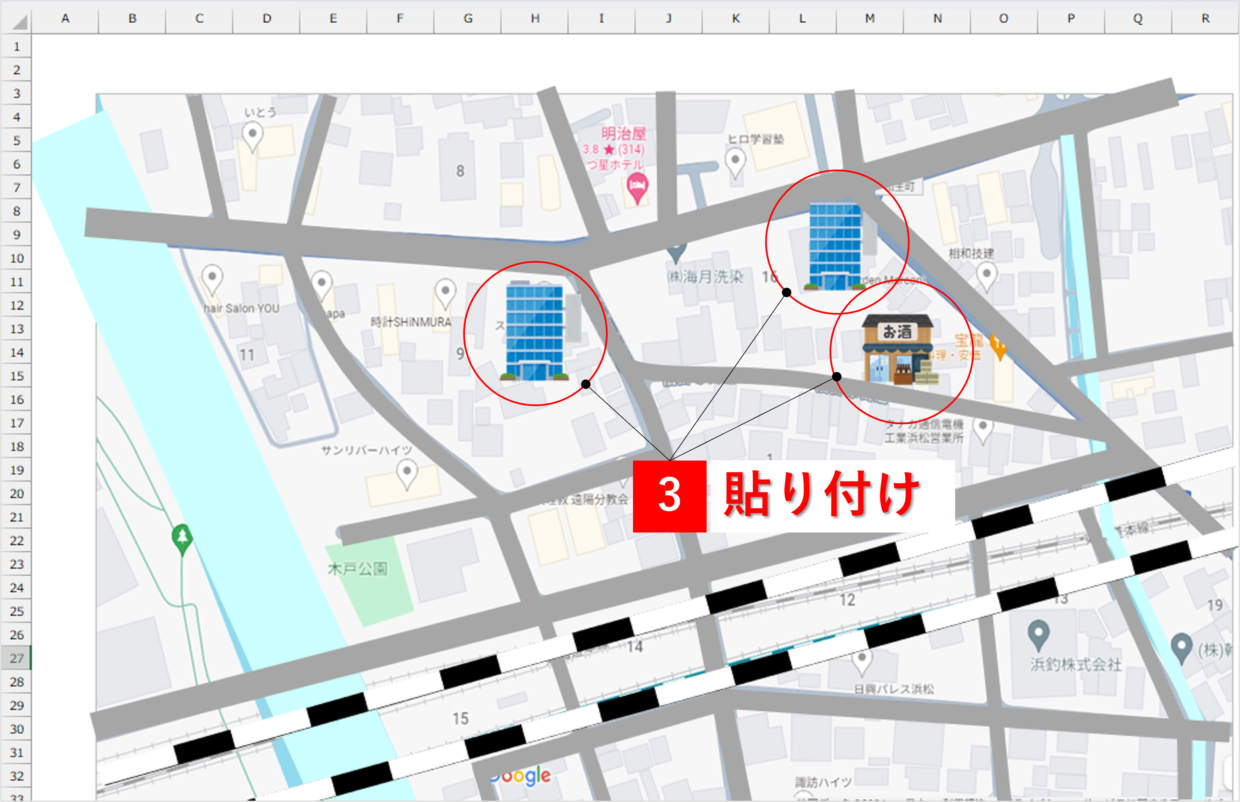Click the map pin for ヒロ学習塾

[x=736, y=162]
